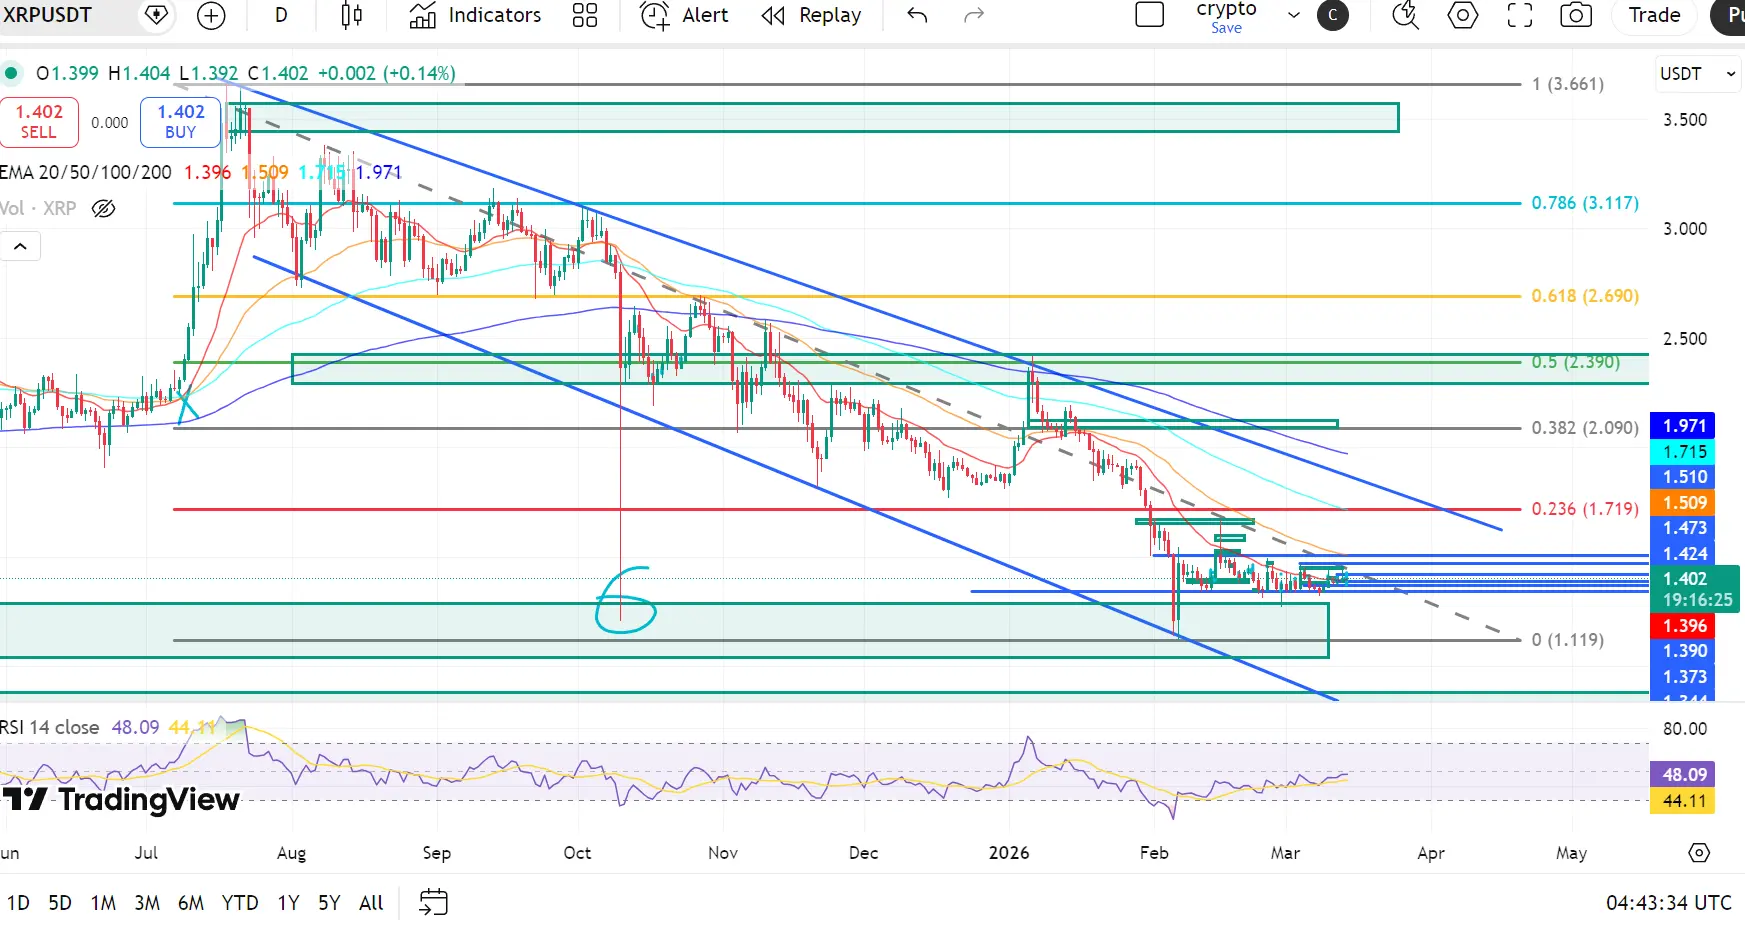Undo the last chart action

(917, 15)
